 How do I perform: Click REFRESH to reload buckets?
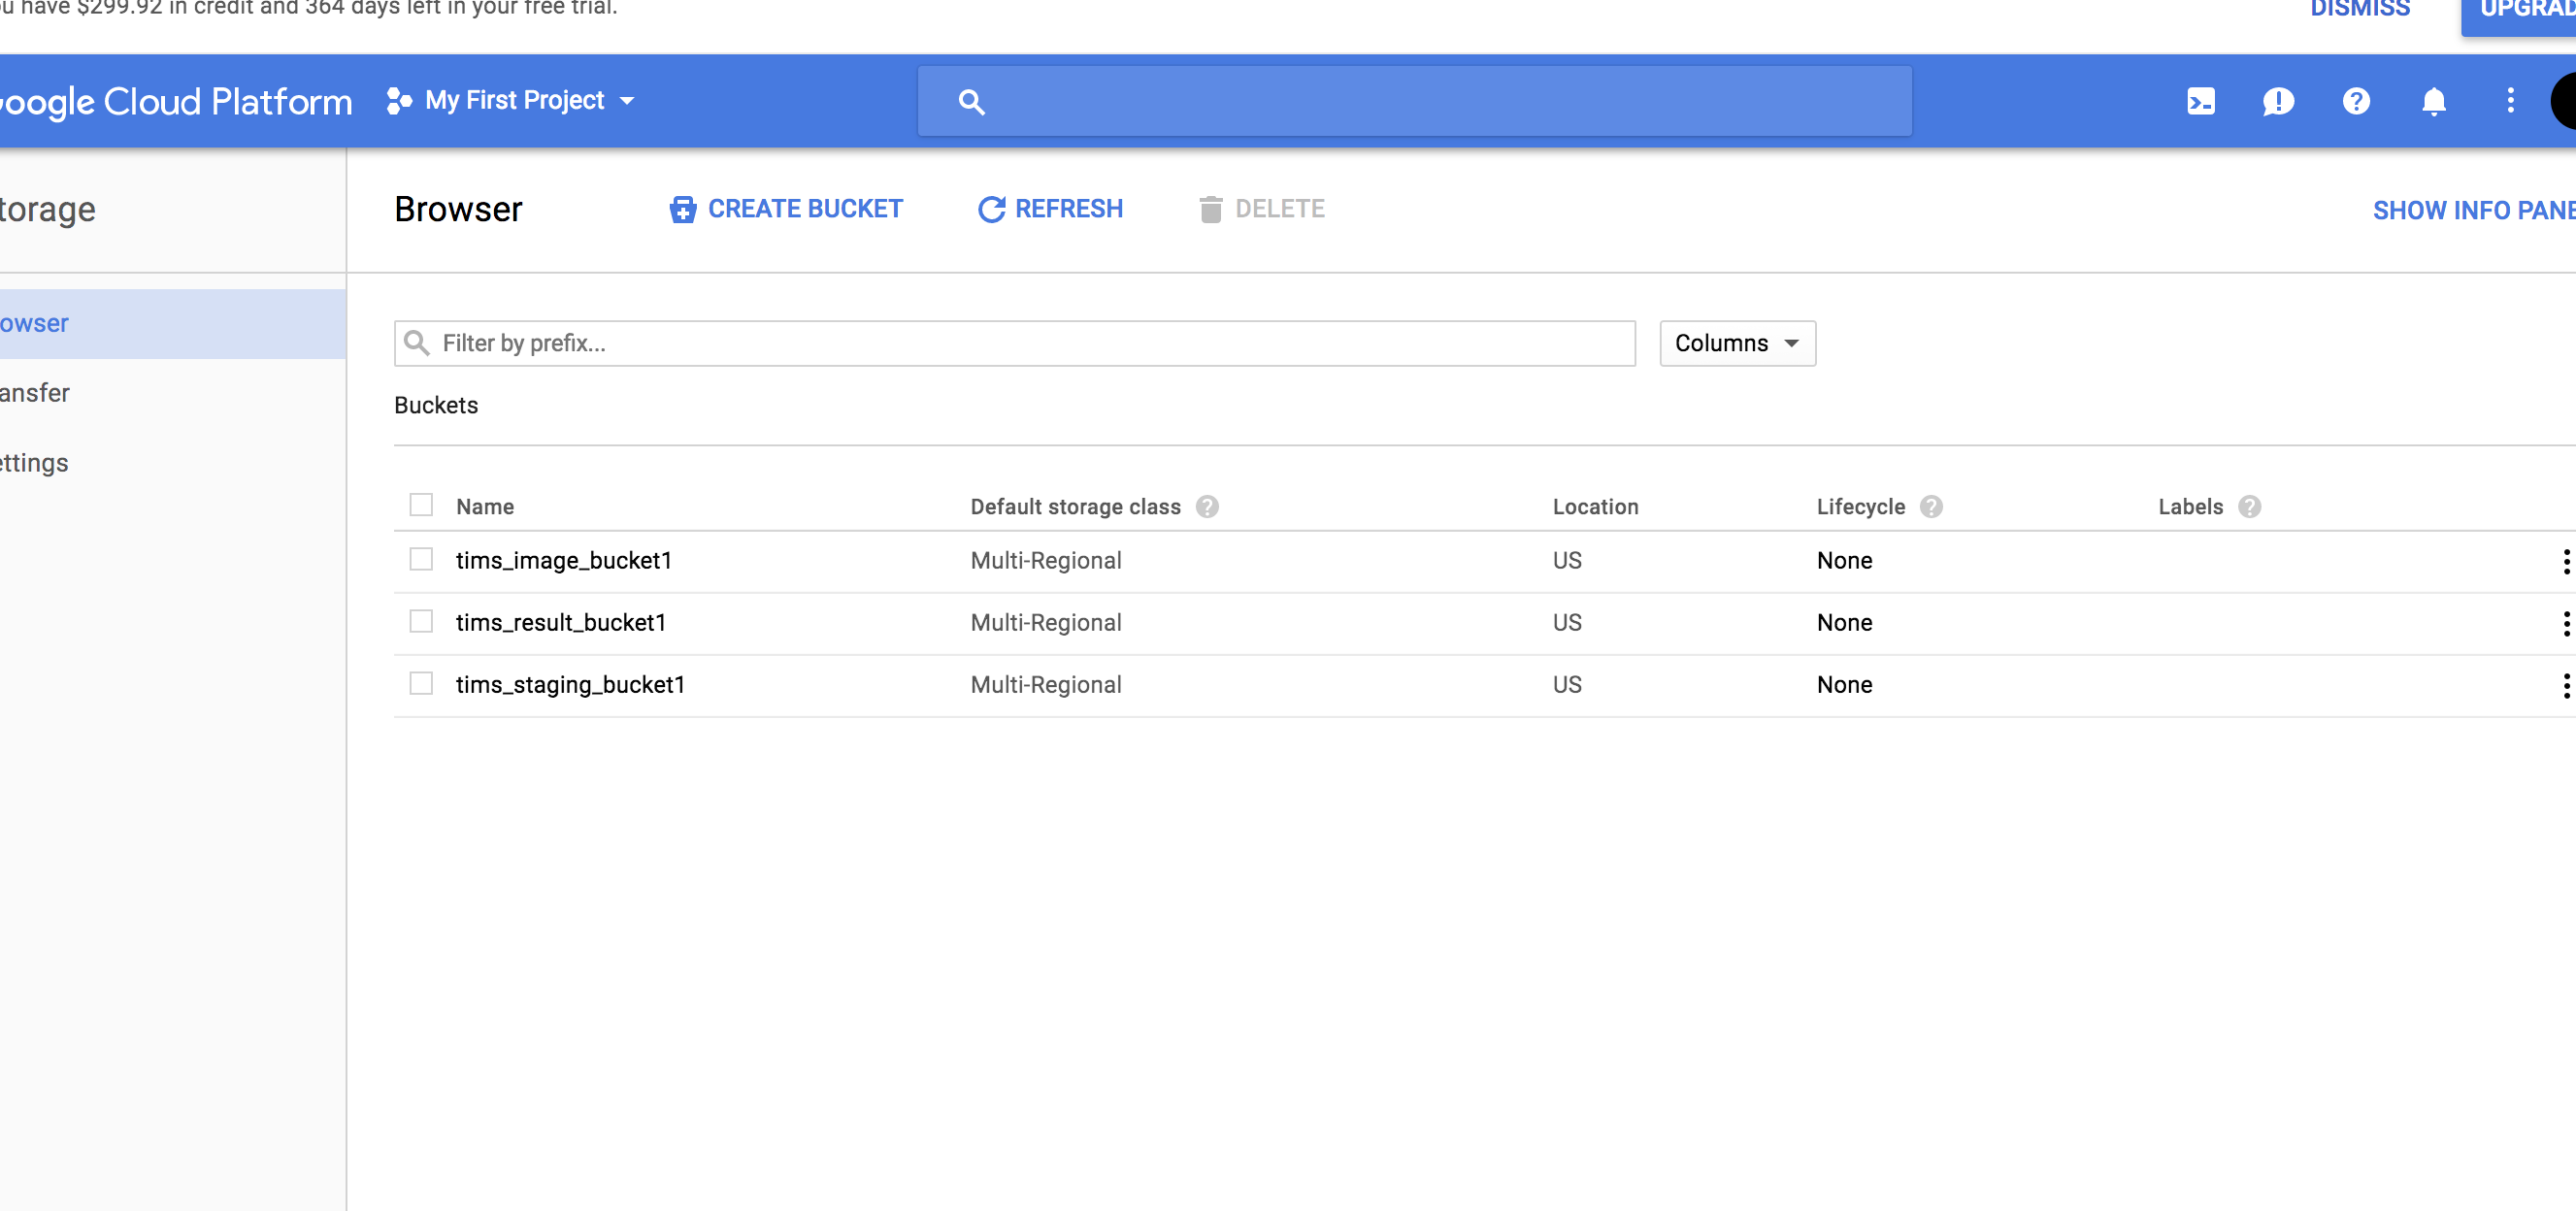pos(1050,209)
